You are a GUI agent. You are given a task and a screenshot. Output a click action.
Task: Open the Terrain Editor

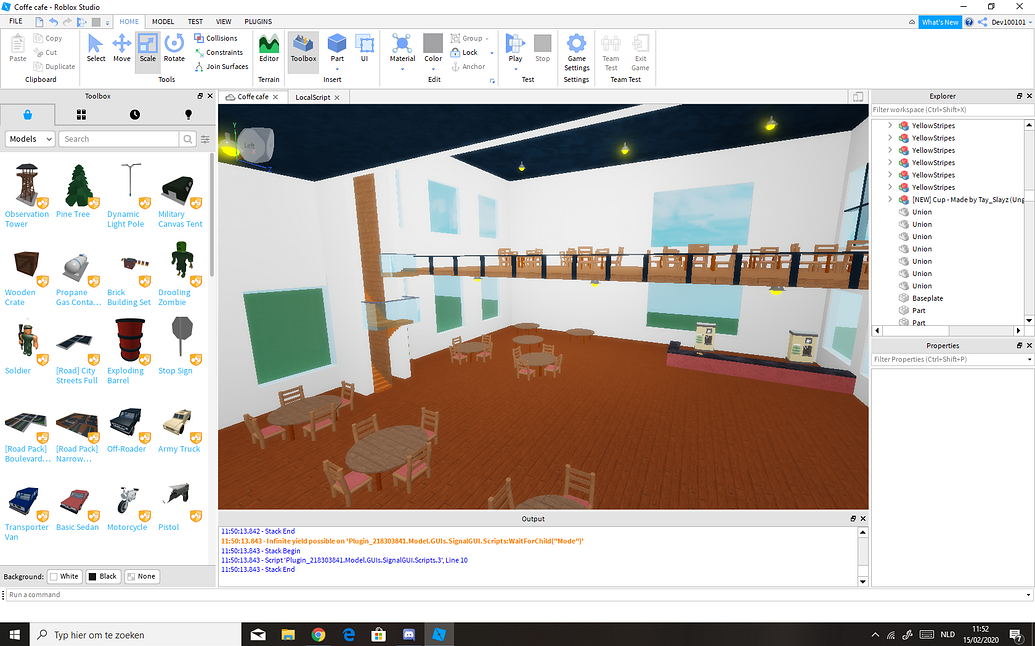pyautogui.click(x=269, y=48)
